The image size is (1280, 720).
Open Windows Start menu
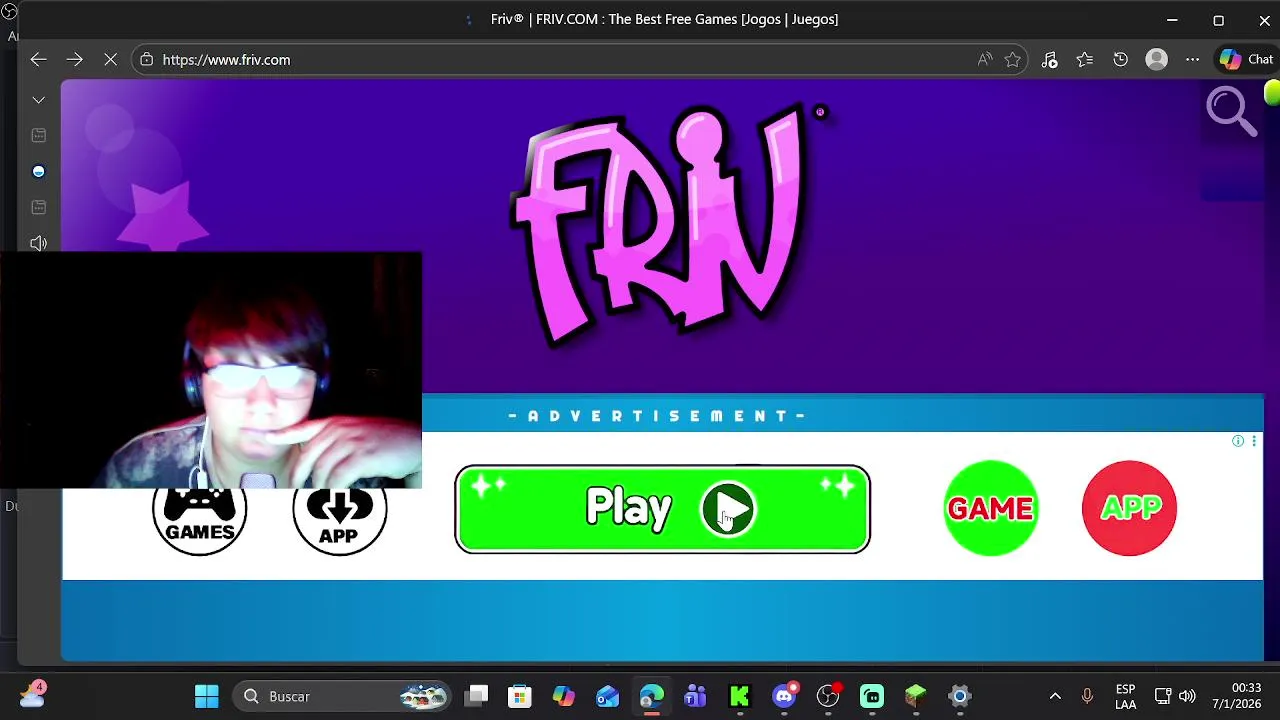coord(207,696)
